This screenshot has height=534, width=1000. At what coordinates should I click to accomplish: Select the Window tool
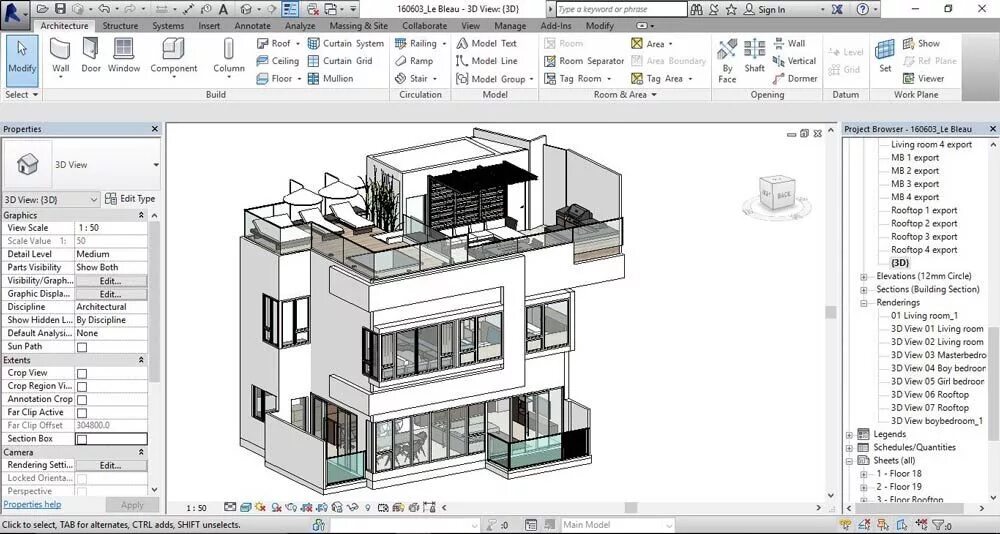[124, 56]
